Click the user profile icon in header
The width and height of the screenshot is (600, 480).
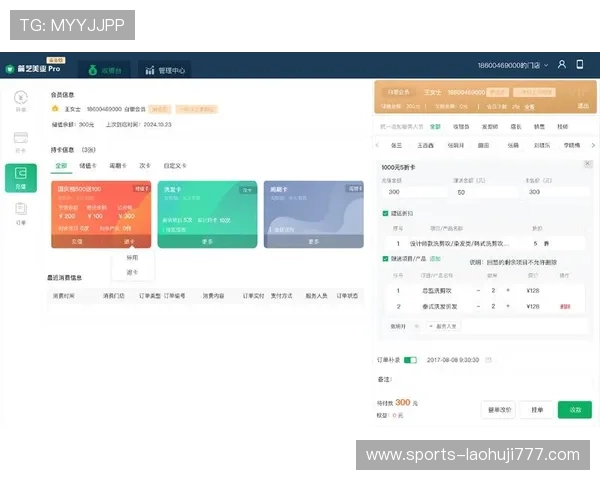(x=561, y=64)
